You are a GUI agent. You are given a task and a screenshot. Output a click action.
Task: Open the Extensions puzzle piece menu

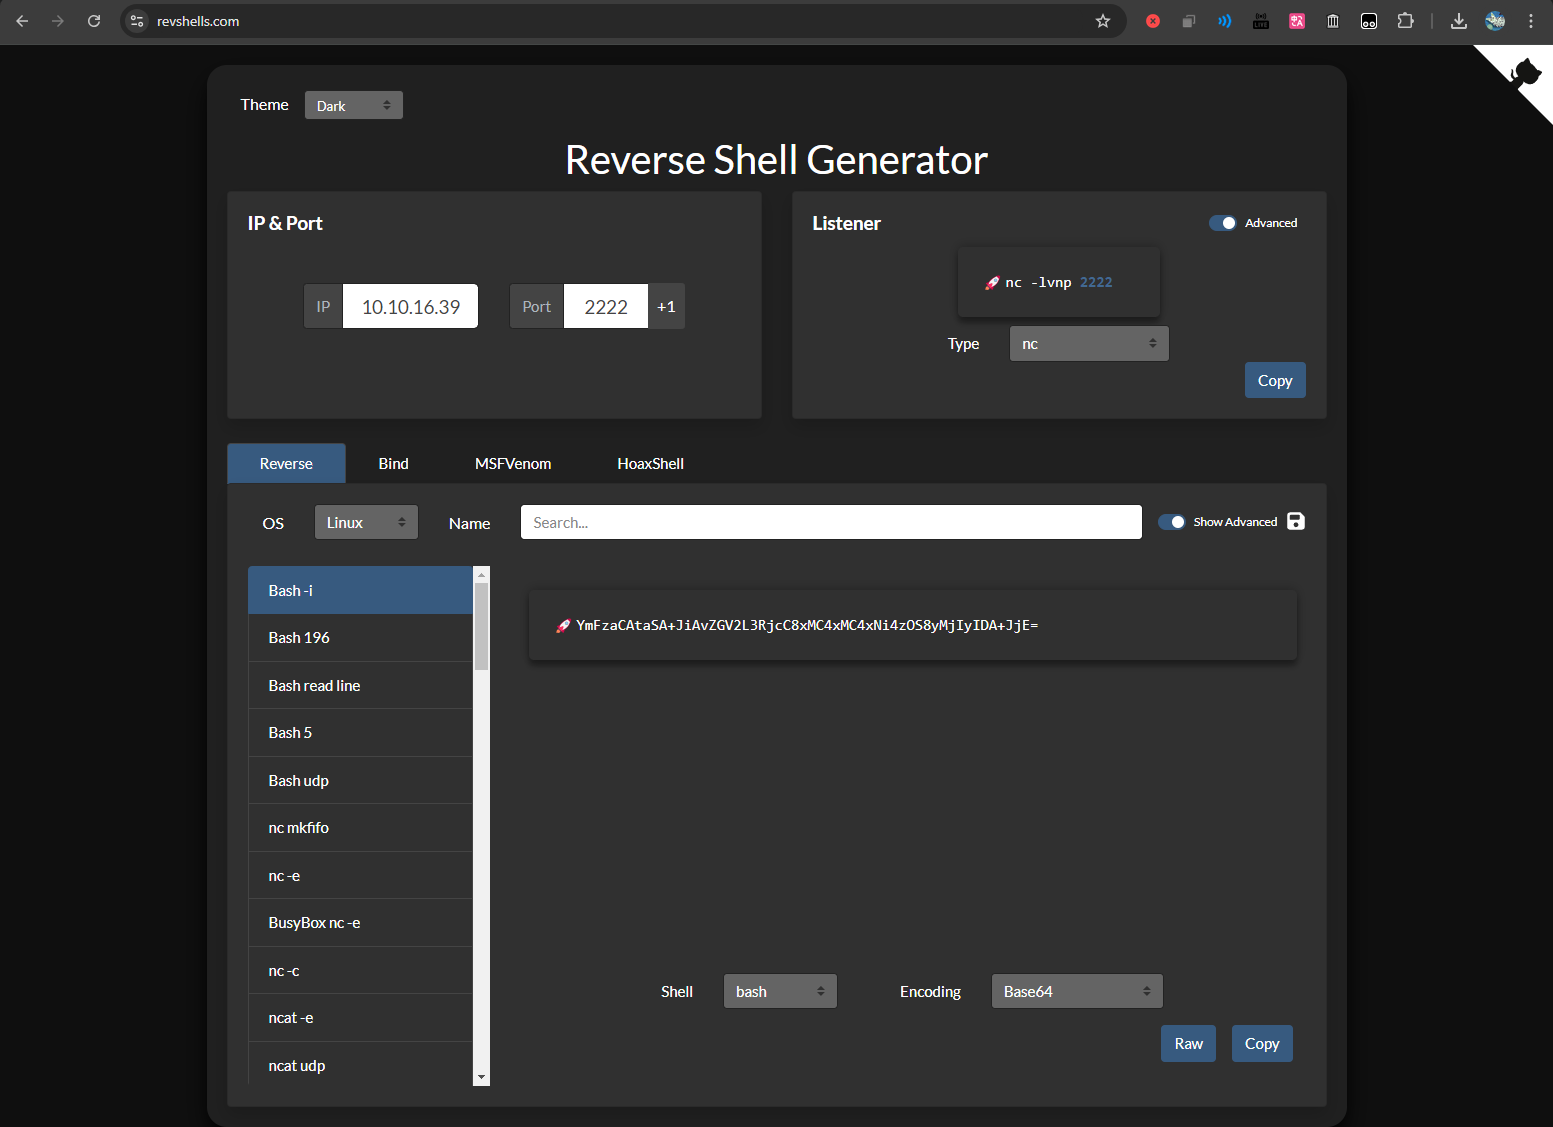[1405, 21]
